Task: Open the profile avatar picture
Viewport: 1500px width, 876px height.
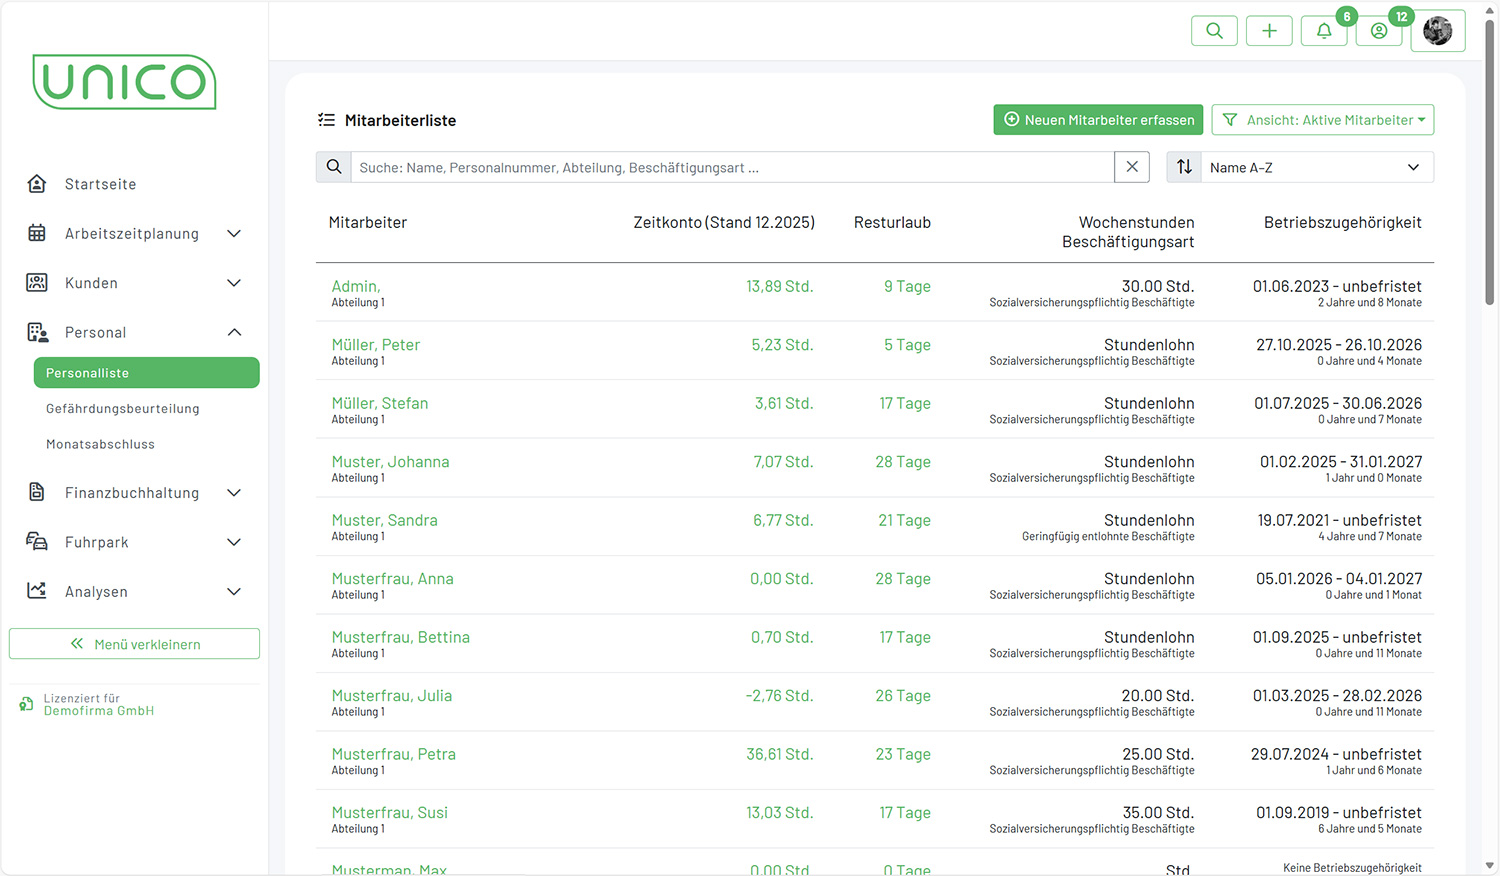Action: click(x=1437, y=31)
